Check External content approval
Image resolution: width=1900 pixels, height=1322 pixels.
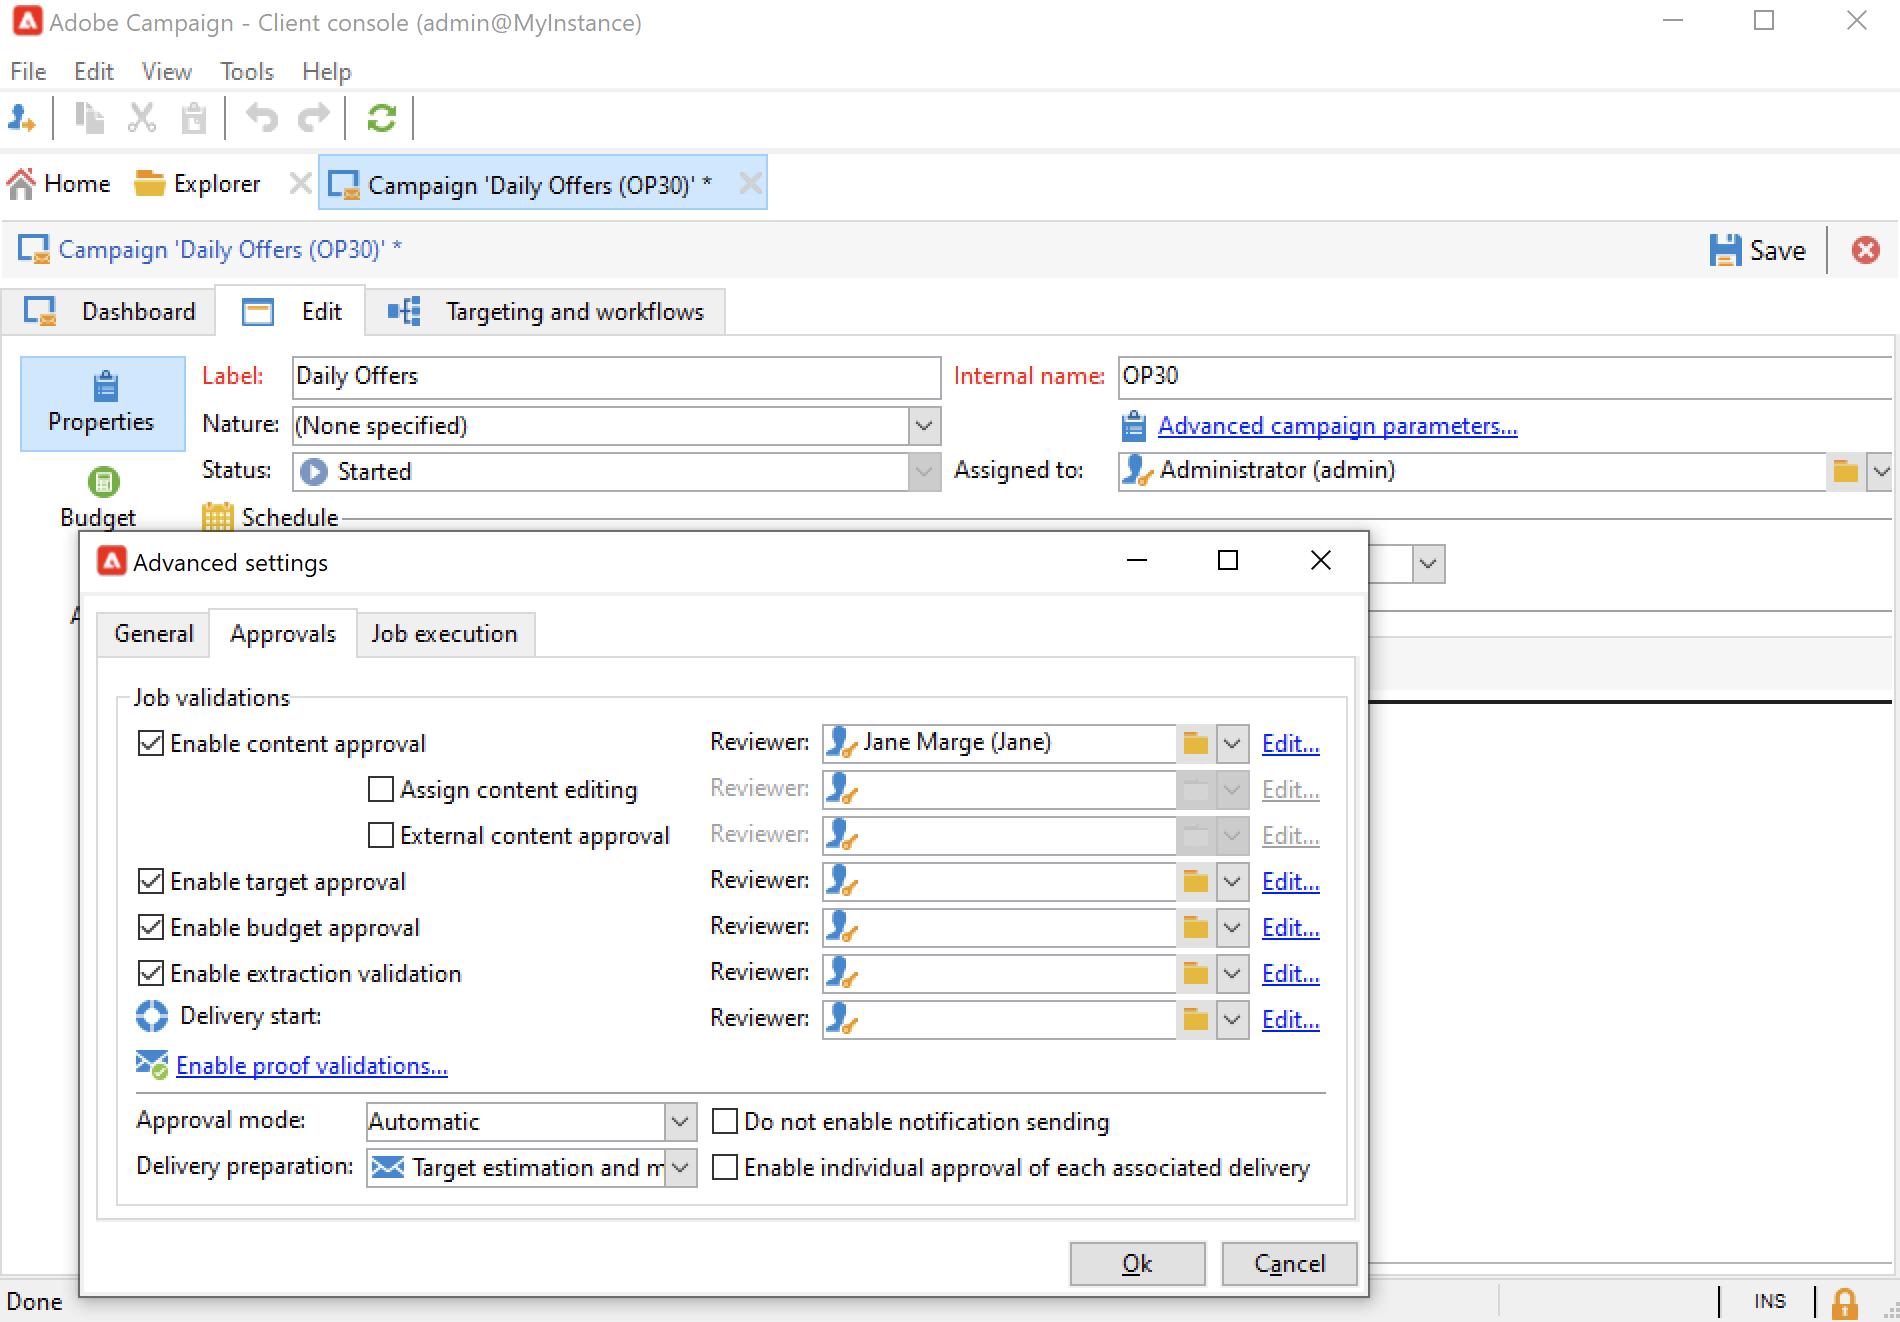[x=380, y=835]
